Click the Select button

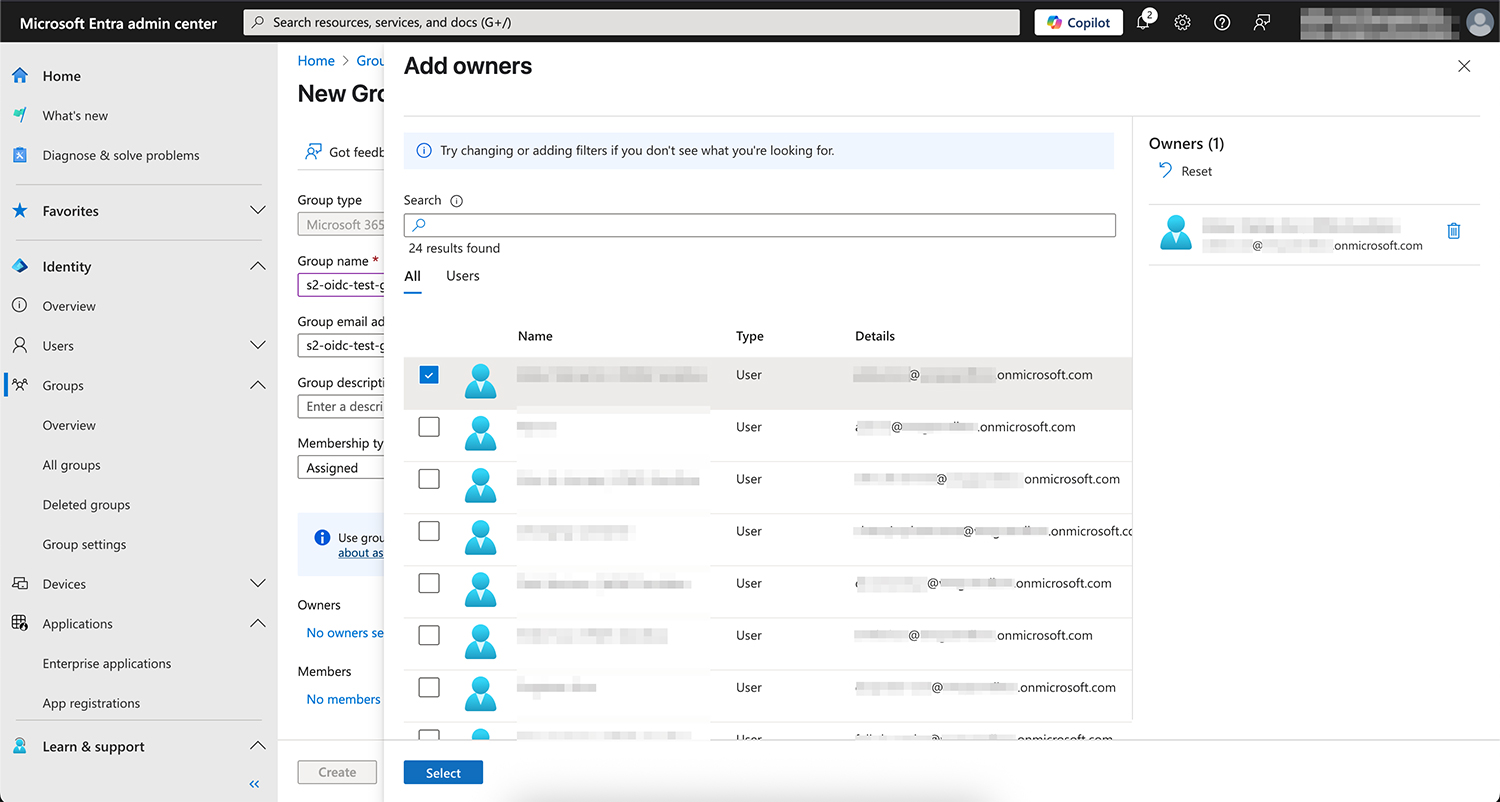tap(443, 772)
